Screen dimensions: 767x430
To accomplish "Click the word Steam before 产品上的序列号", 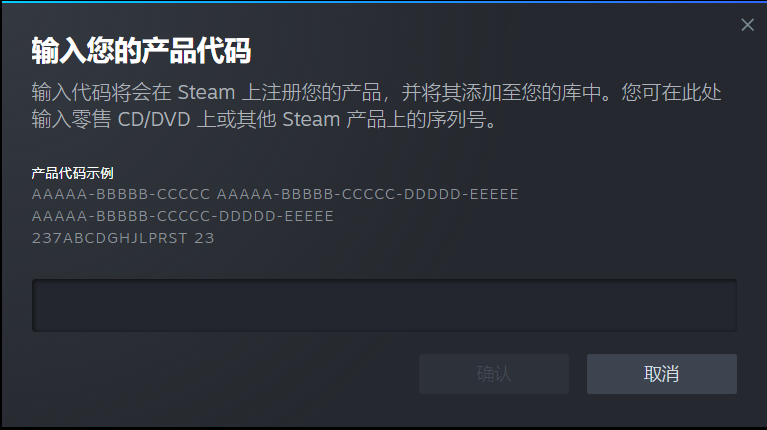I will [311, 119].
